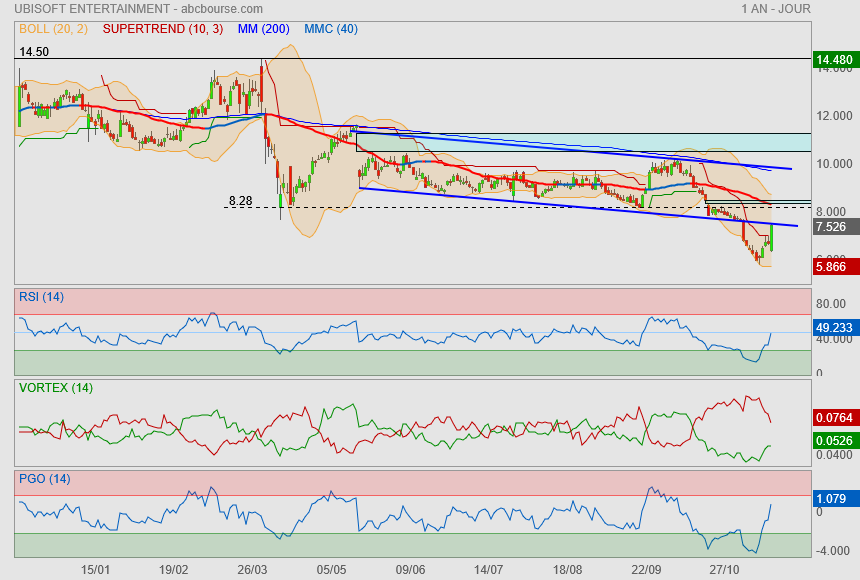This screenshot has height=580, width=860.
Task: Select the green 0.0526 vortex value tag
Action: coord(835,440)
